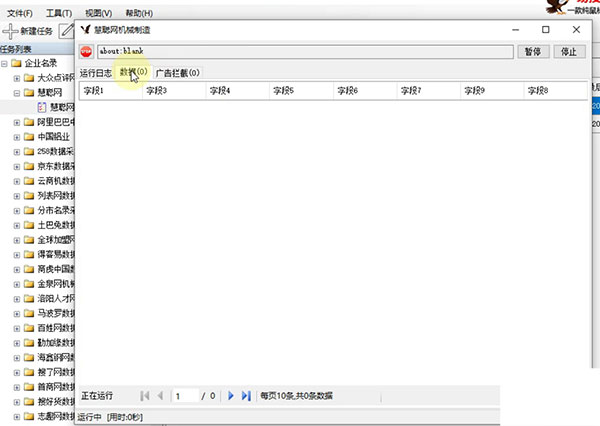Expand the 258数据 folder
Image resolution: width=600 pixels, height=426 pixels.
pos(17,152)
